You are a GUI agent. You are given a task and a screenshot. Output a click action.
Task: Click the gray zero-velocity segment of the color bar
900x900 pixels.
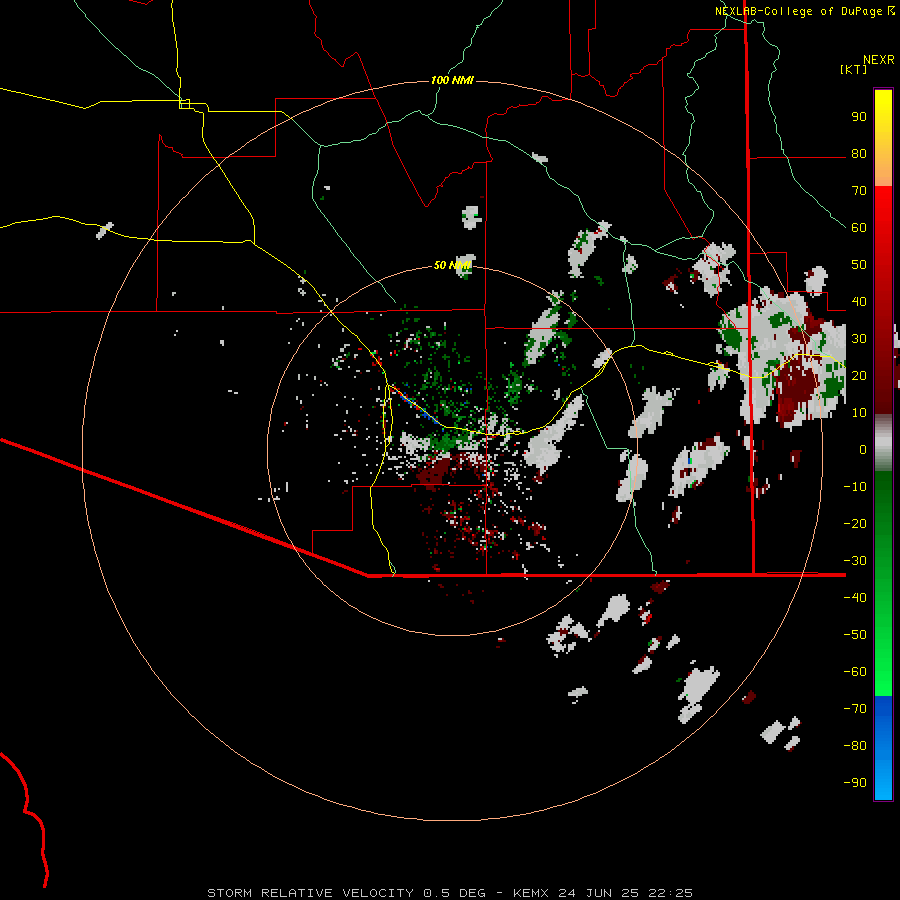pos(883,443)
